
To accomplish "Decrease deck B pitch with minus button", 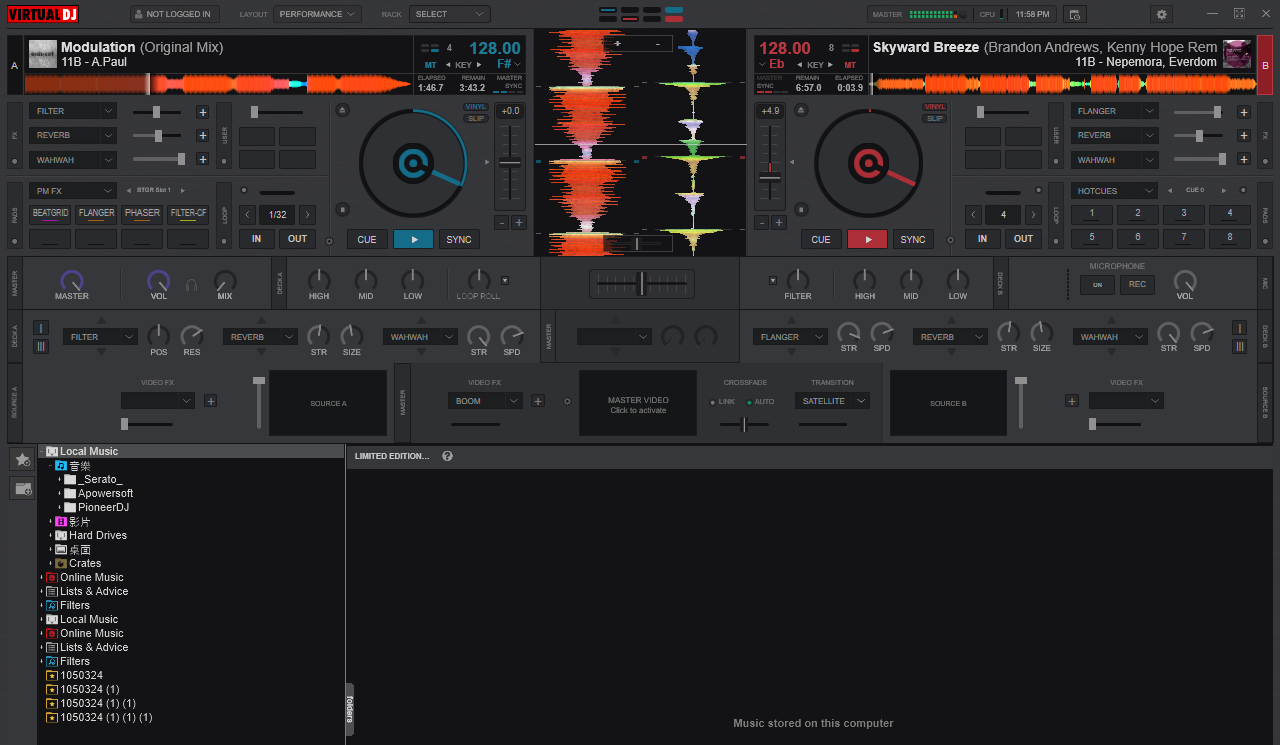I will coord(761,223).
